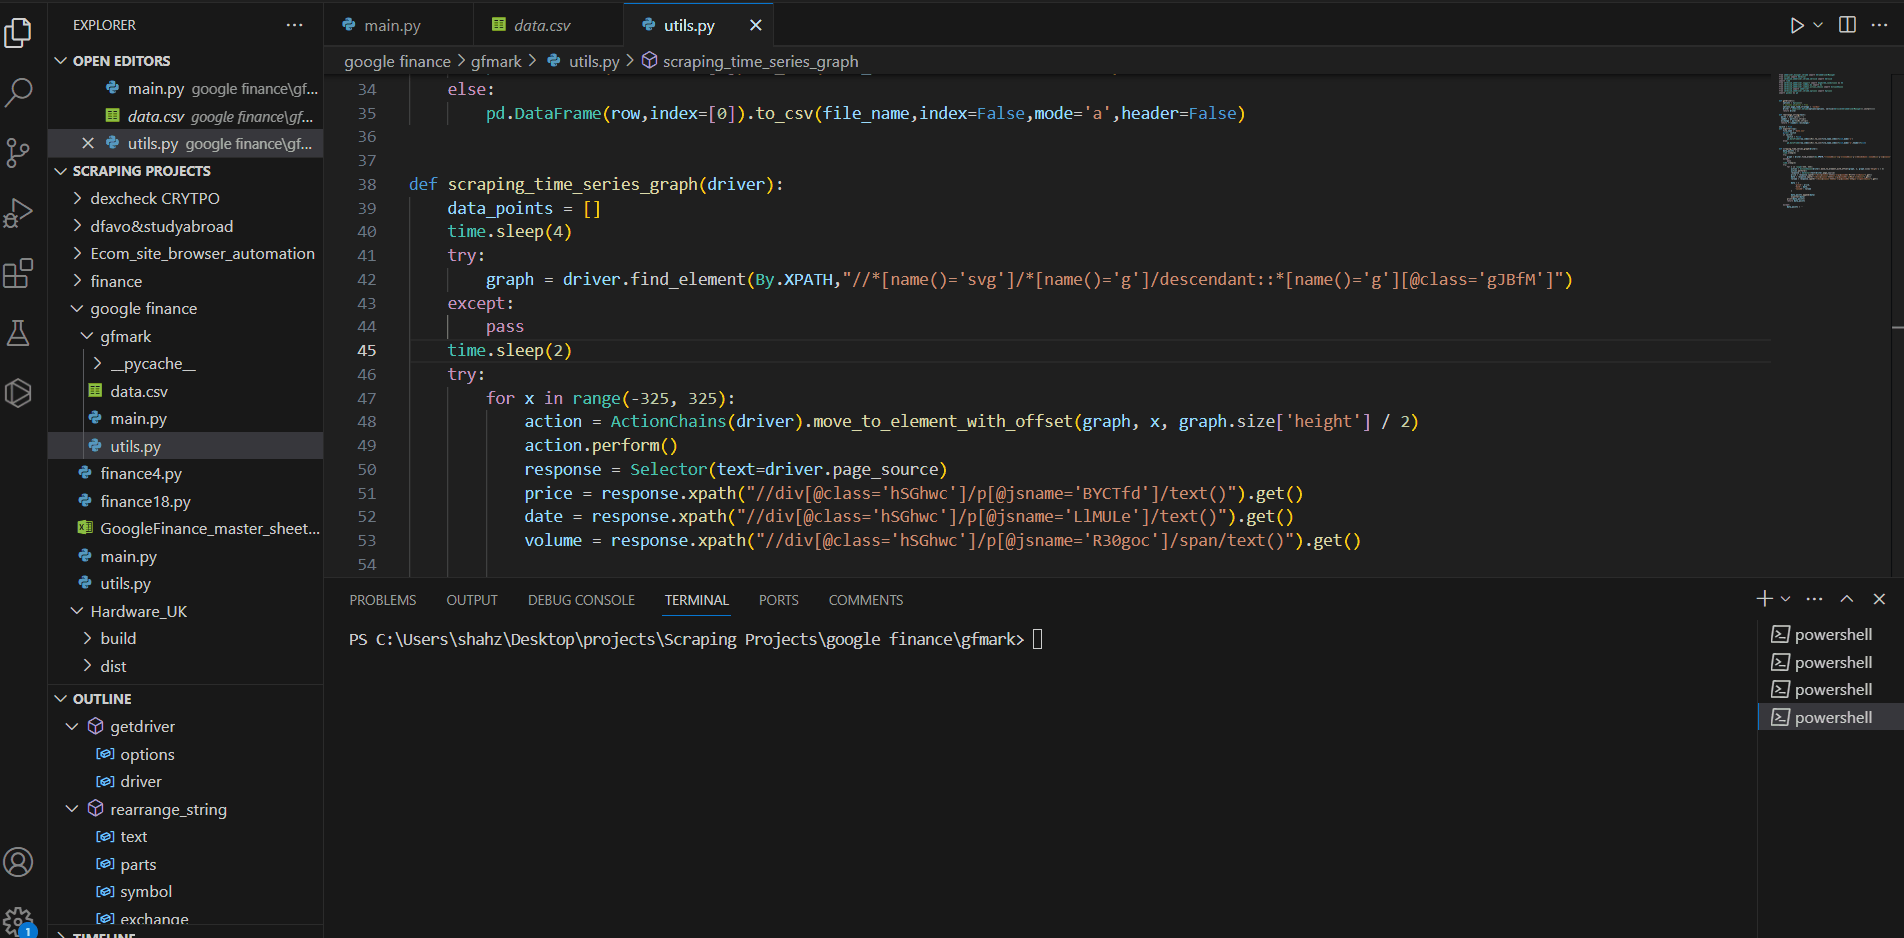The image size is (1904, 938).
Task: Click the gfmark breadcrumb segment
Action: coord(496,62)
